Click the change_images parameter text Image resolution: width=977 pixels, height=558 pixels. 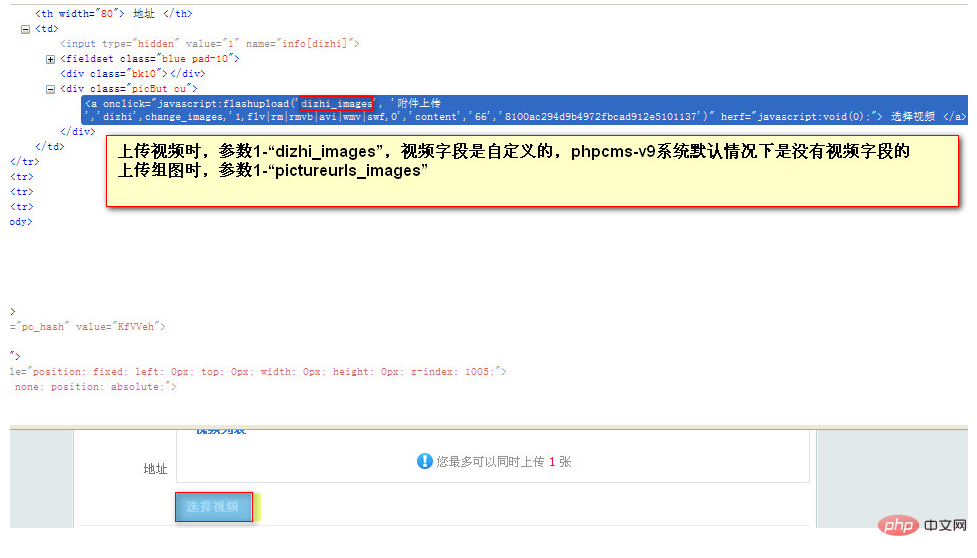tap(184, 116)
